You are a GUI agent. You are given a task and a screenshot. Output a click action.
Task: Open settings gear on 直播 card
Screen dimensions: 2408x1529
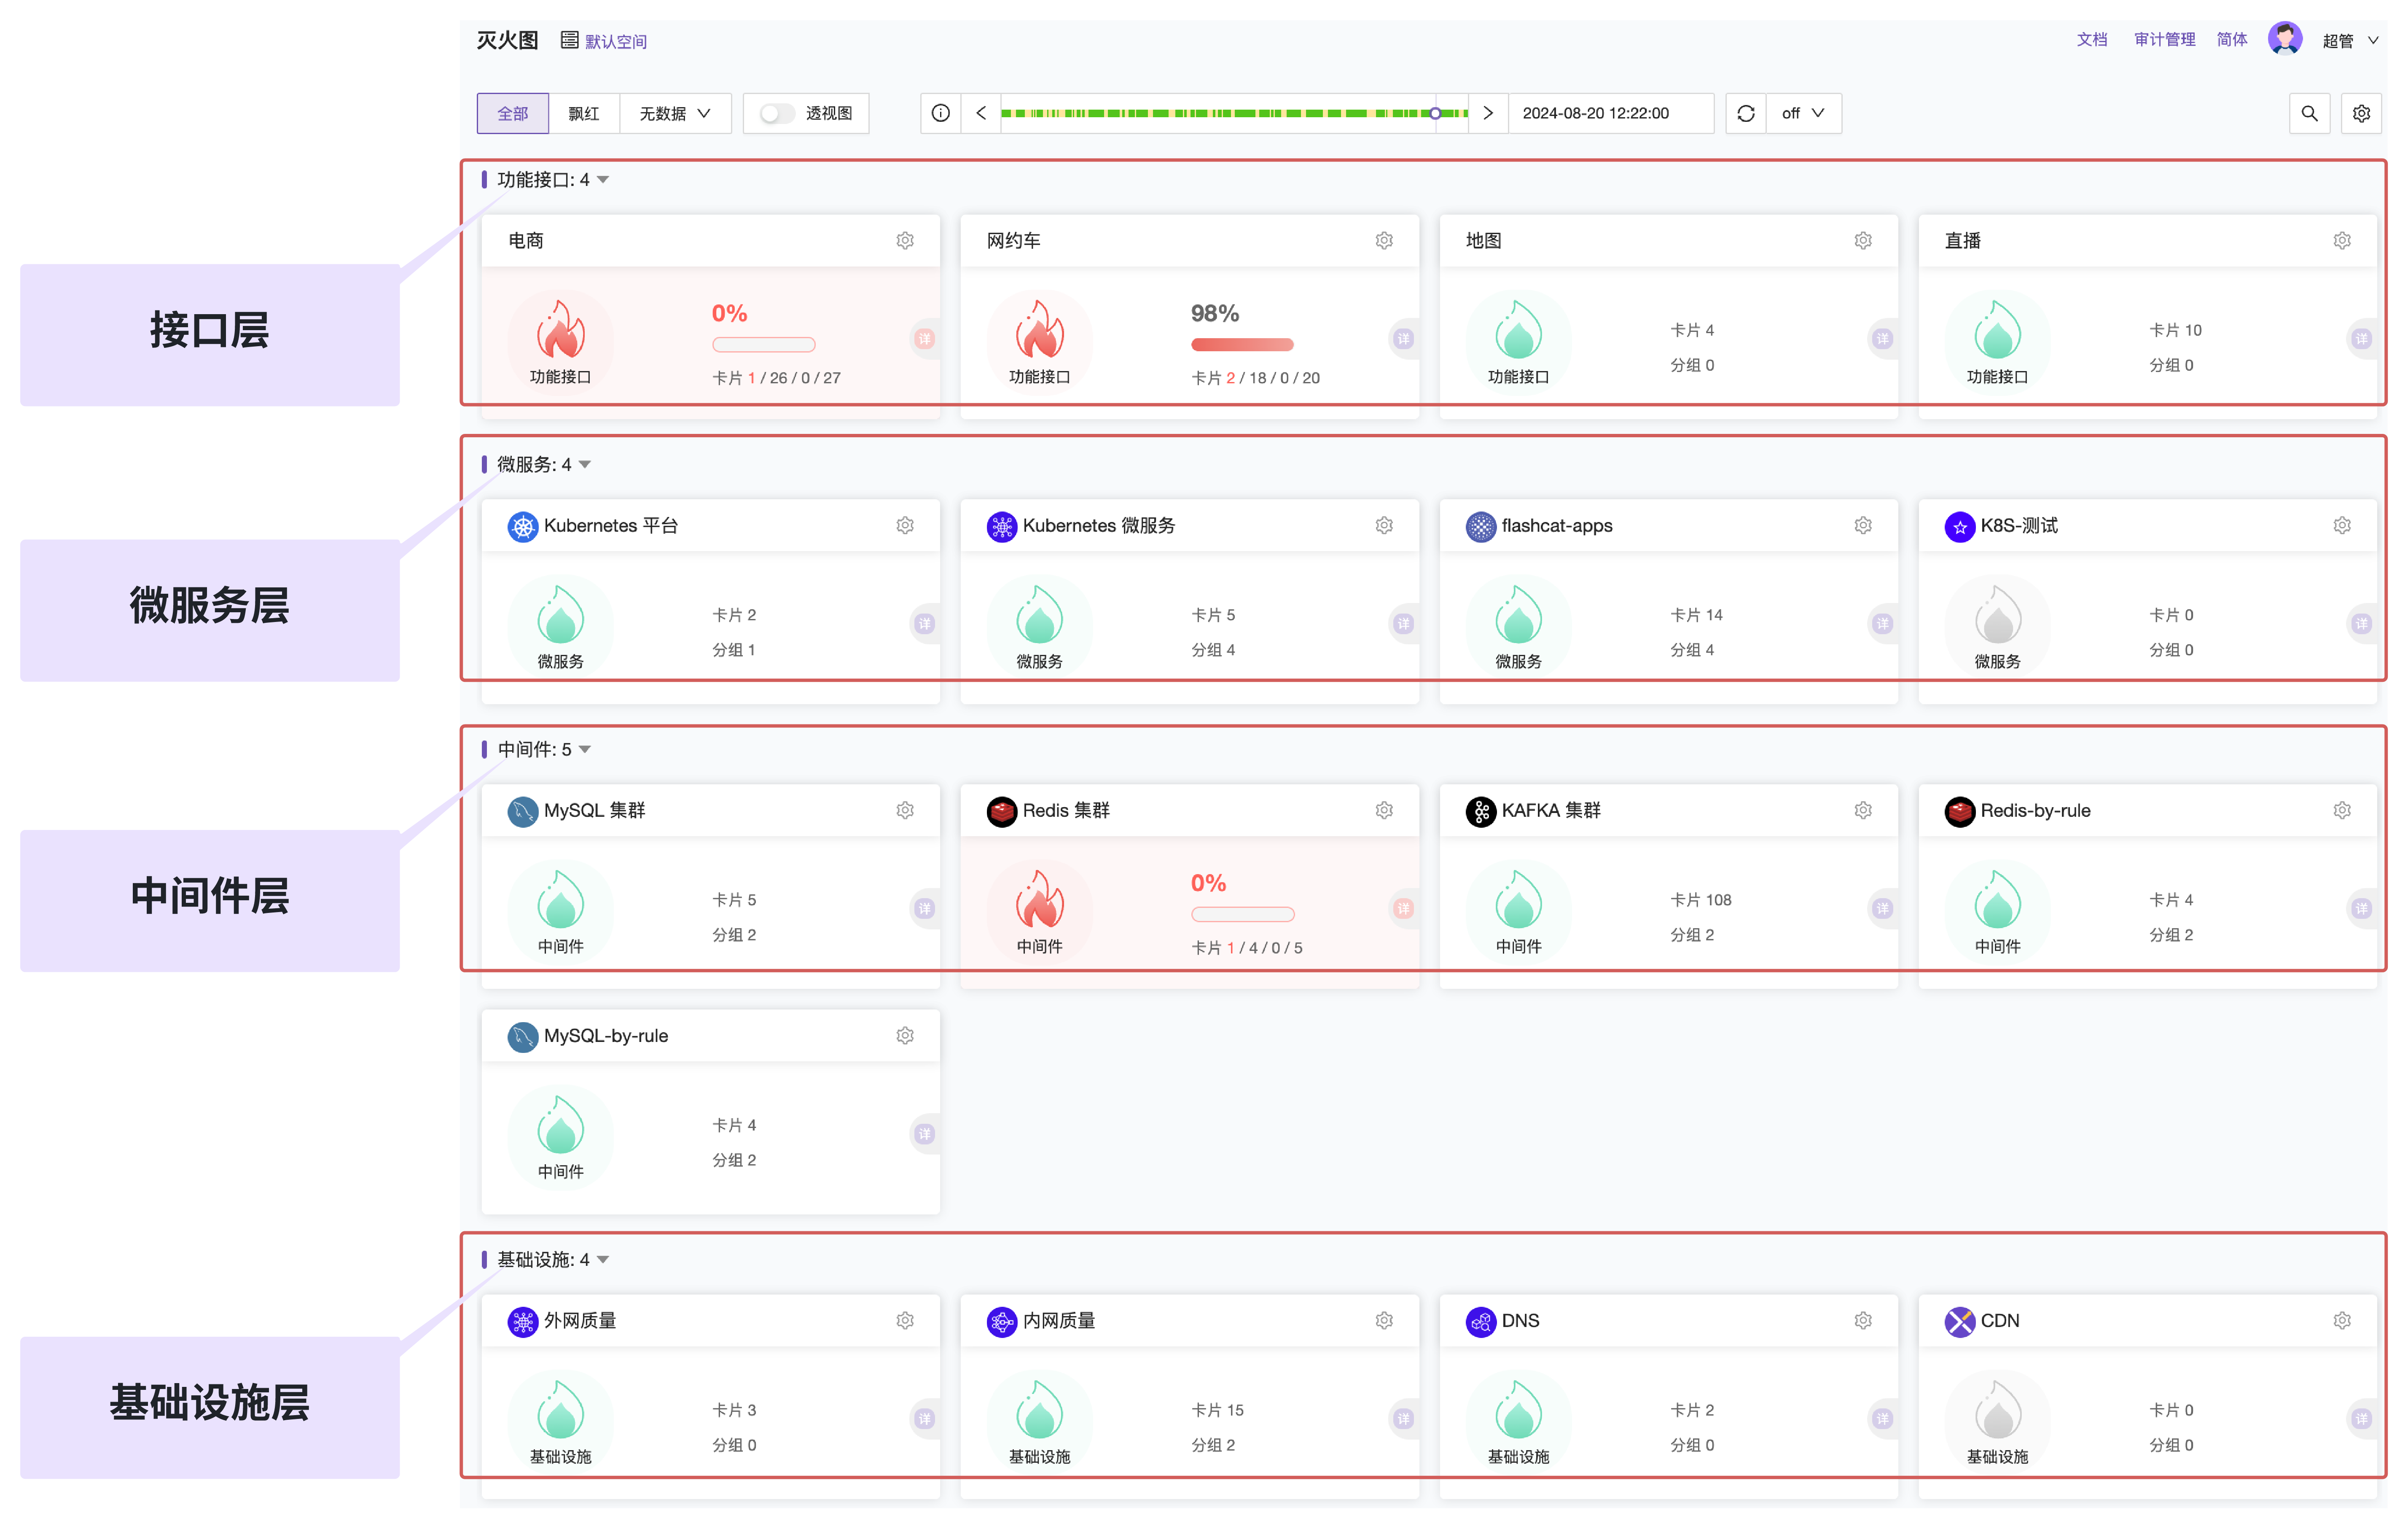coord(2342,241)
